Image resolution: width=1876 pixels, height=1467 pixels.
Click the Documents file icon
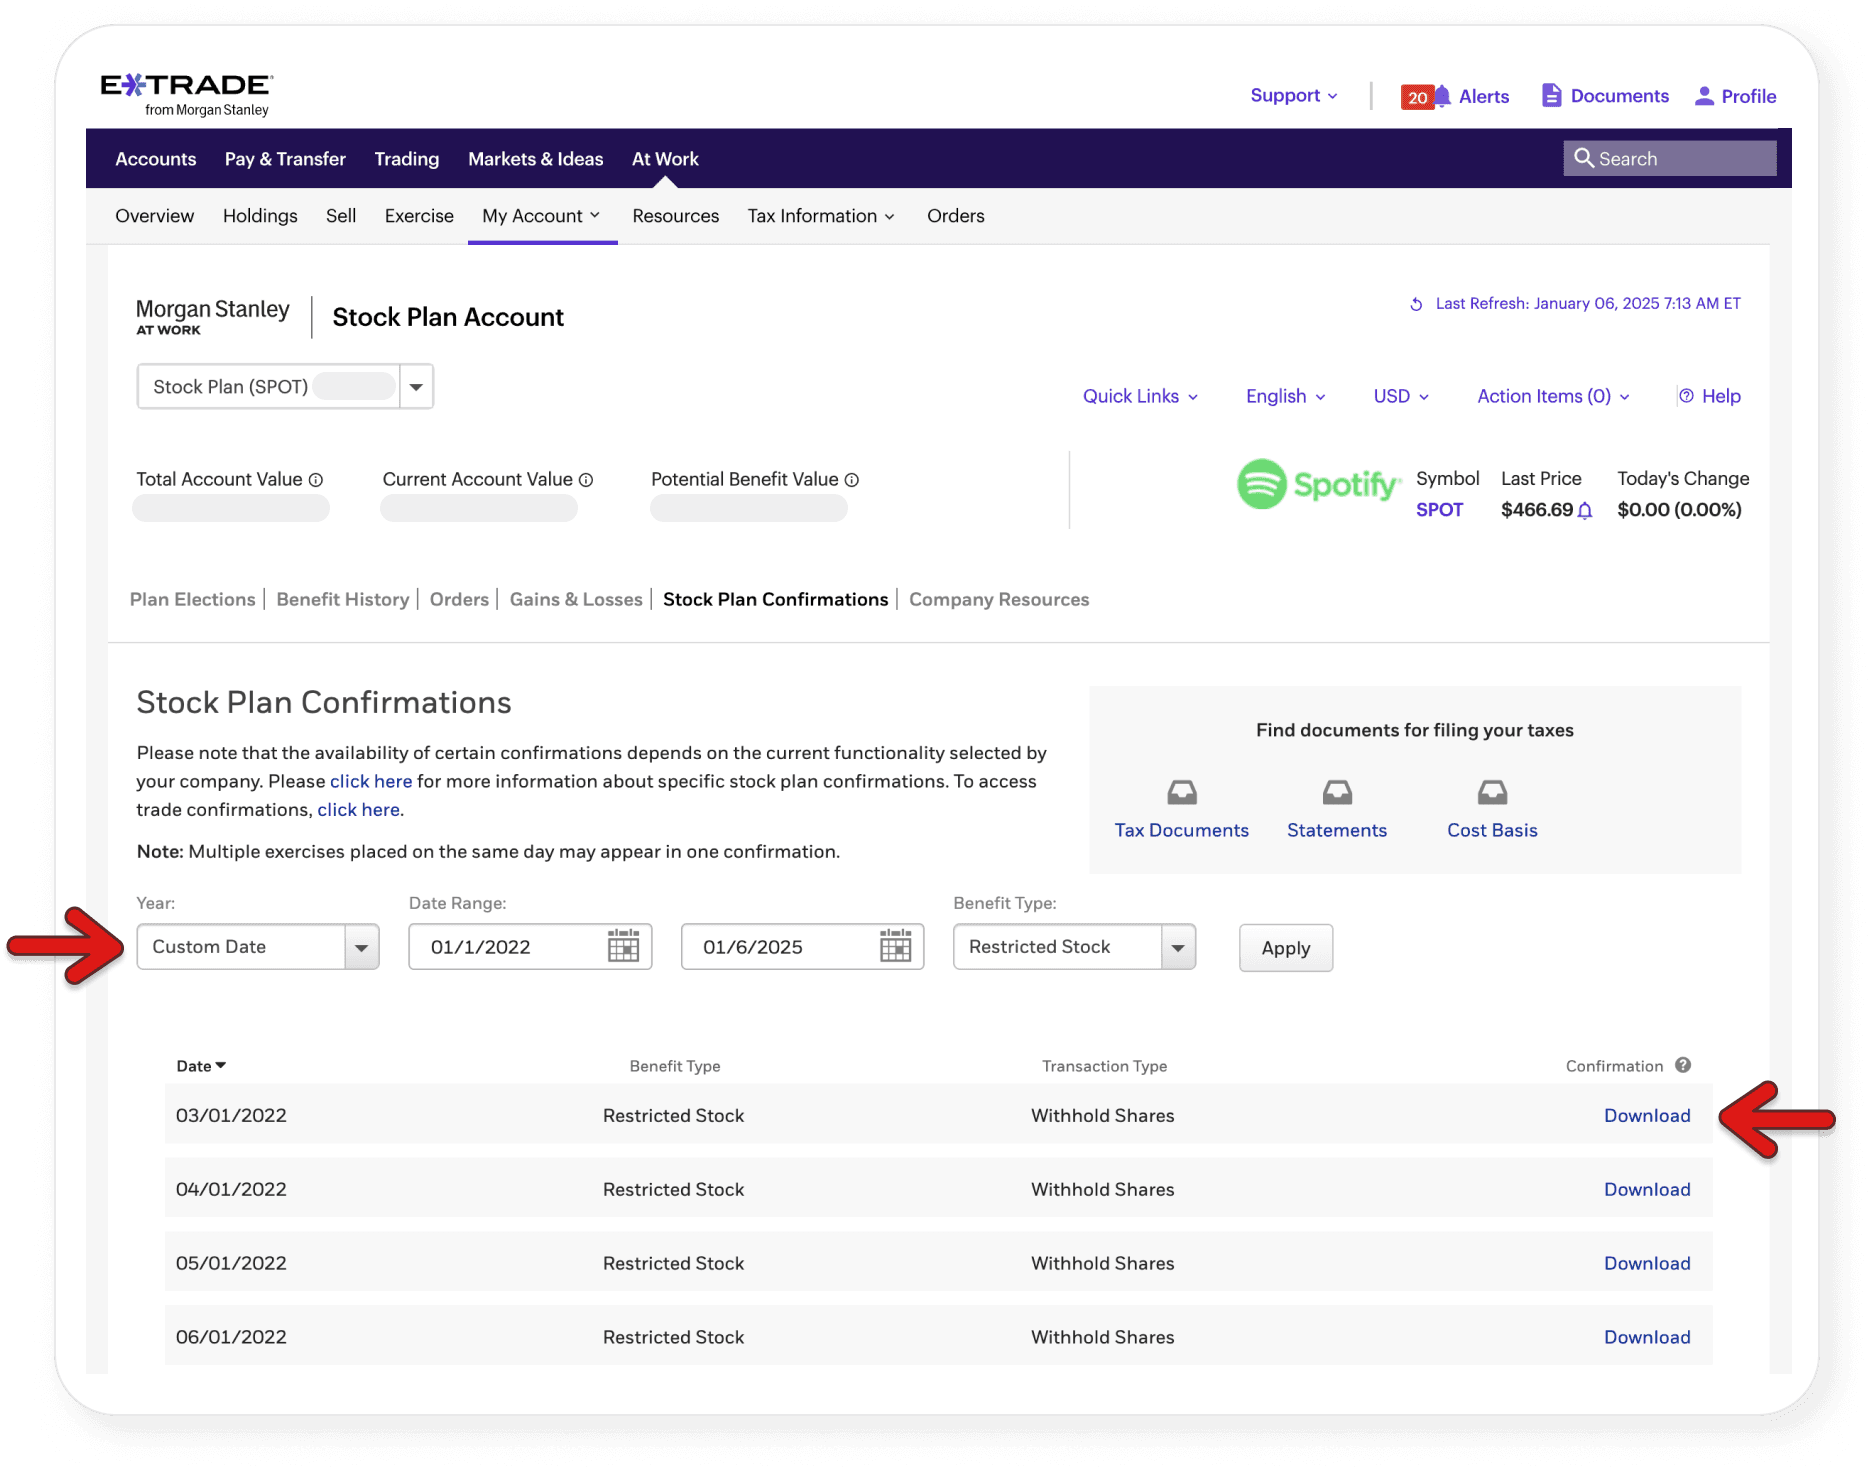1551,95
